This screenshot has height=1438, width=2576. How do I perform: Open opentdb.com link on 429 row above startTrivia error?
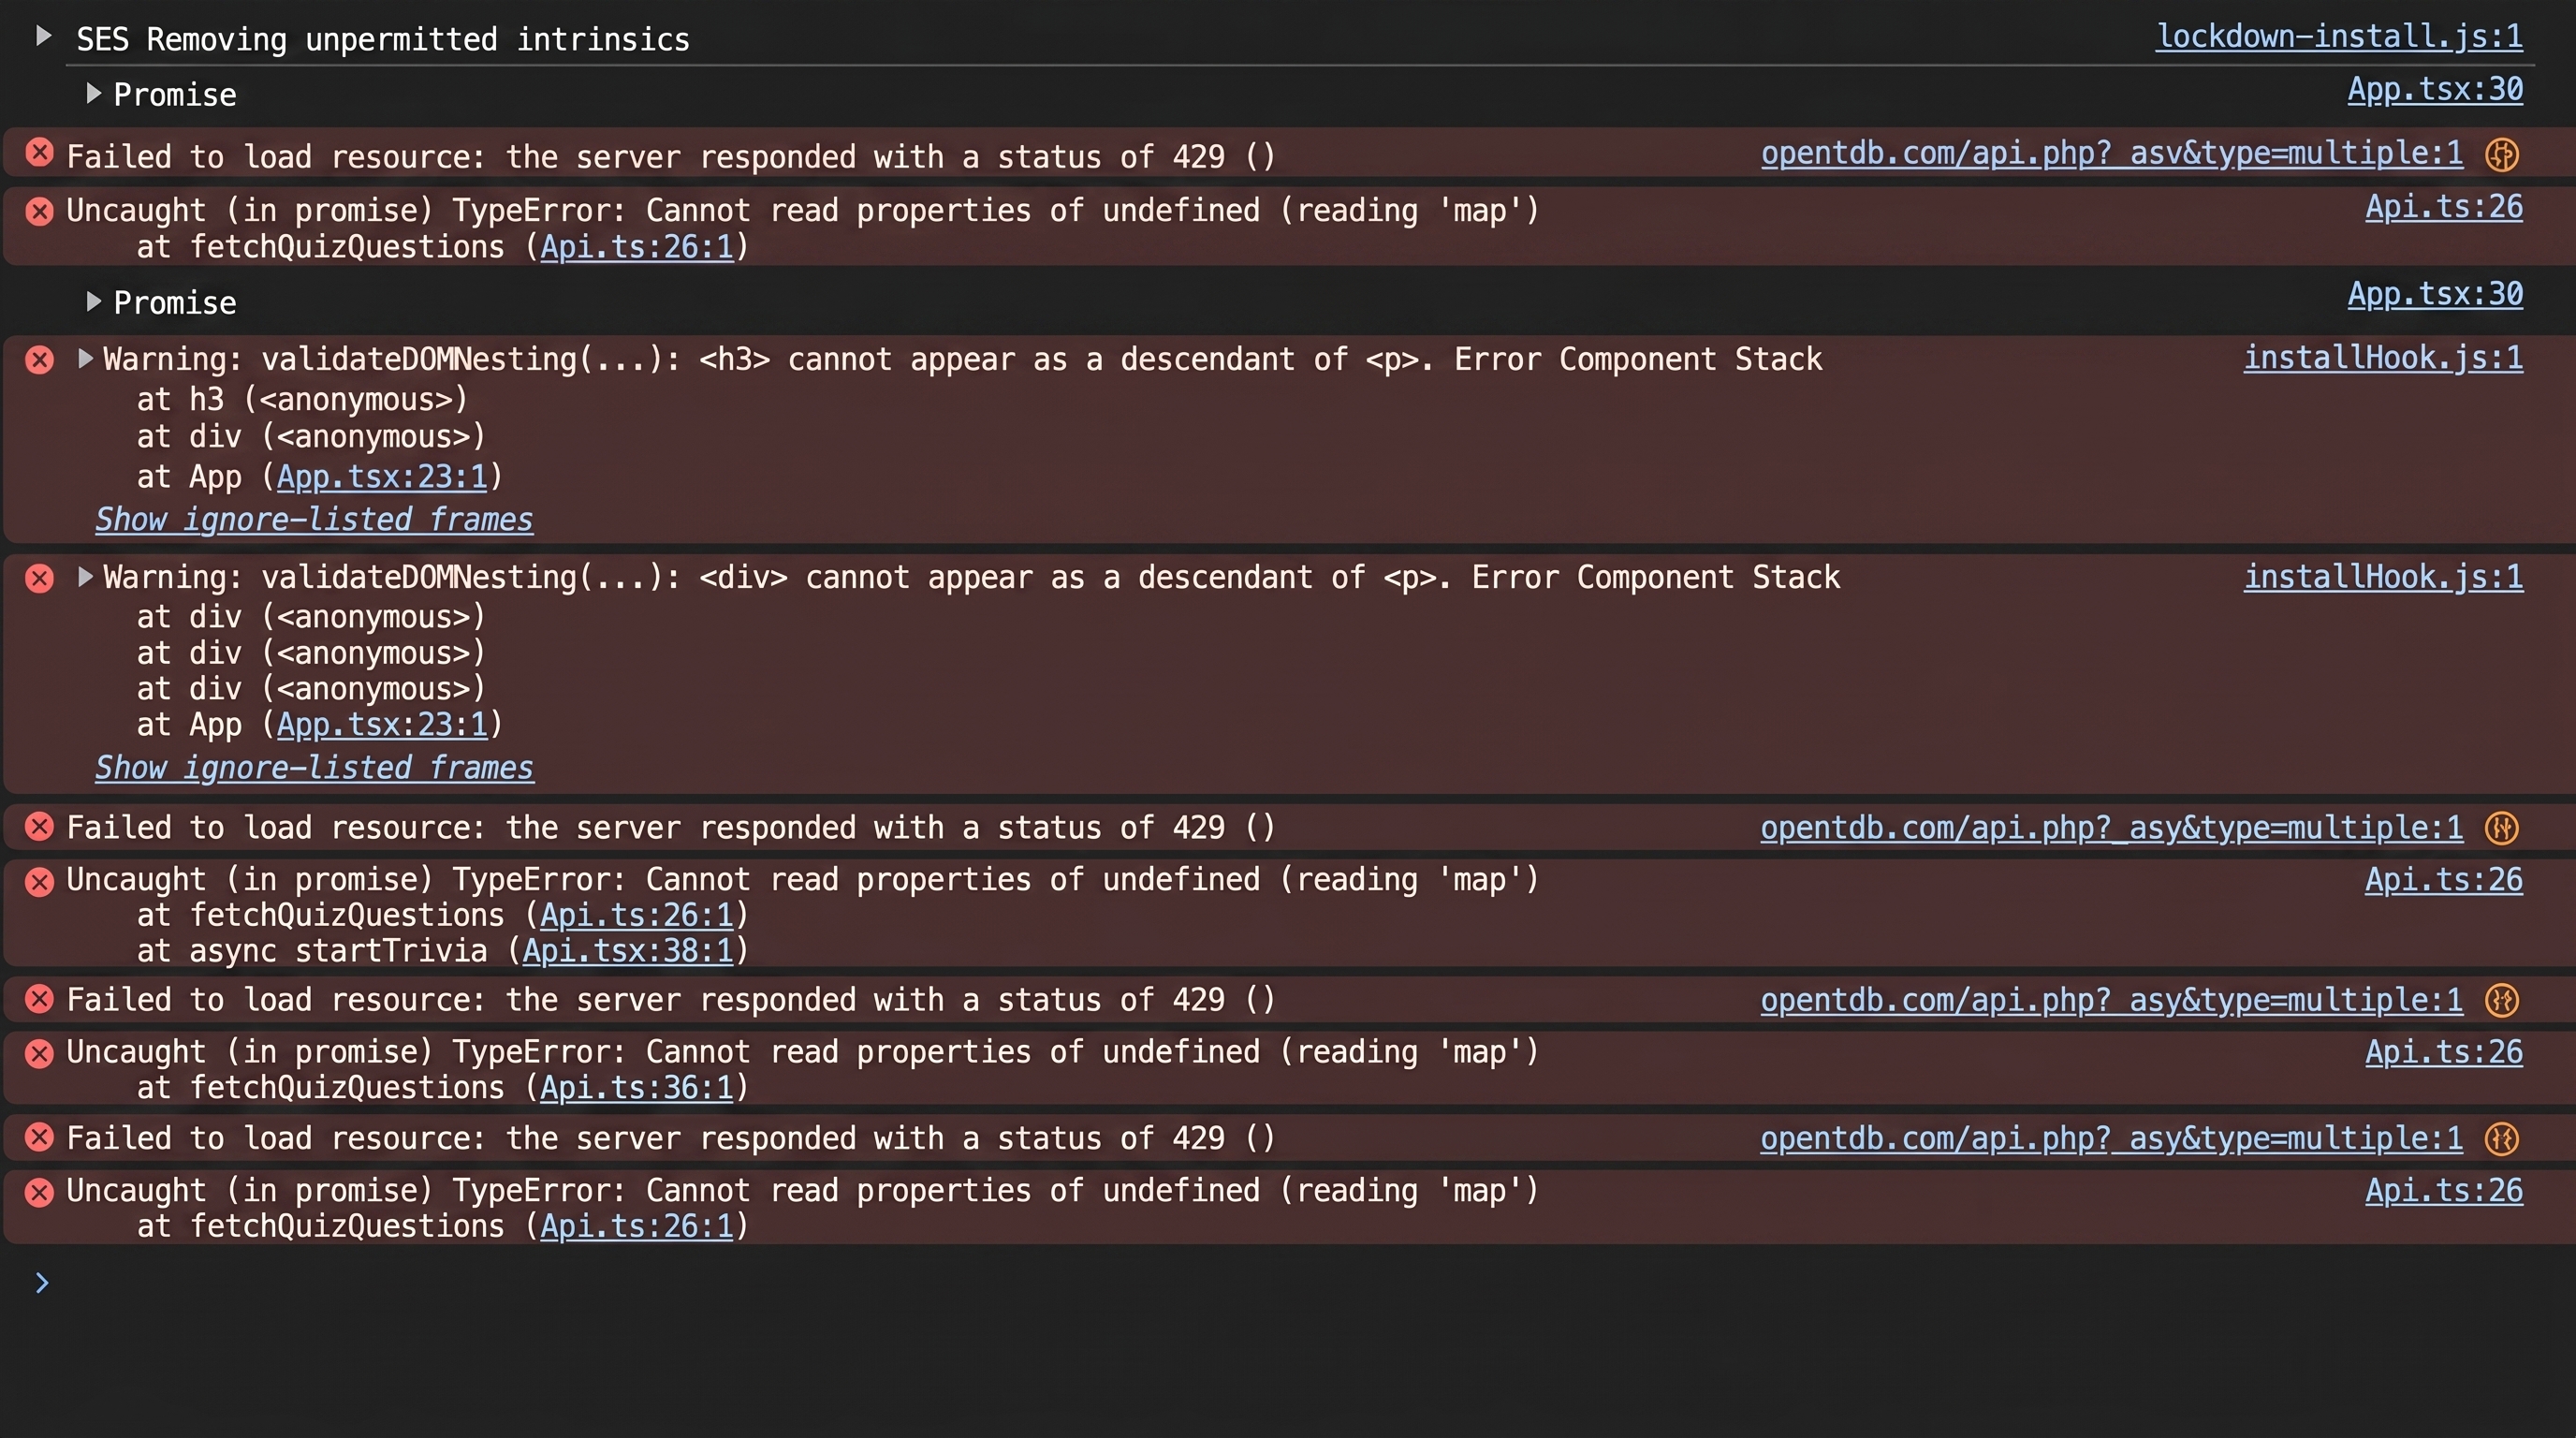(2112, 828)
